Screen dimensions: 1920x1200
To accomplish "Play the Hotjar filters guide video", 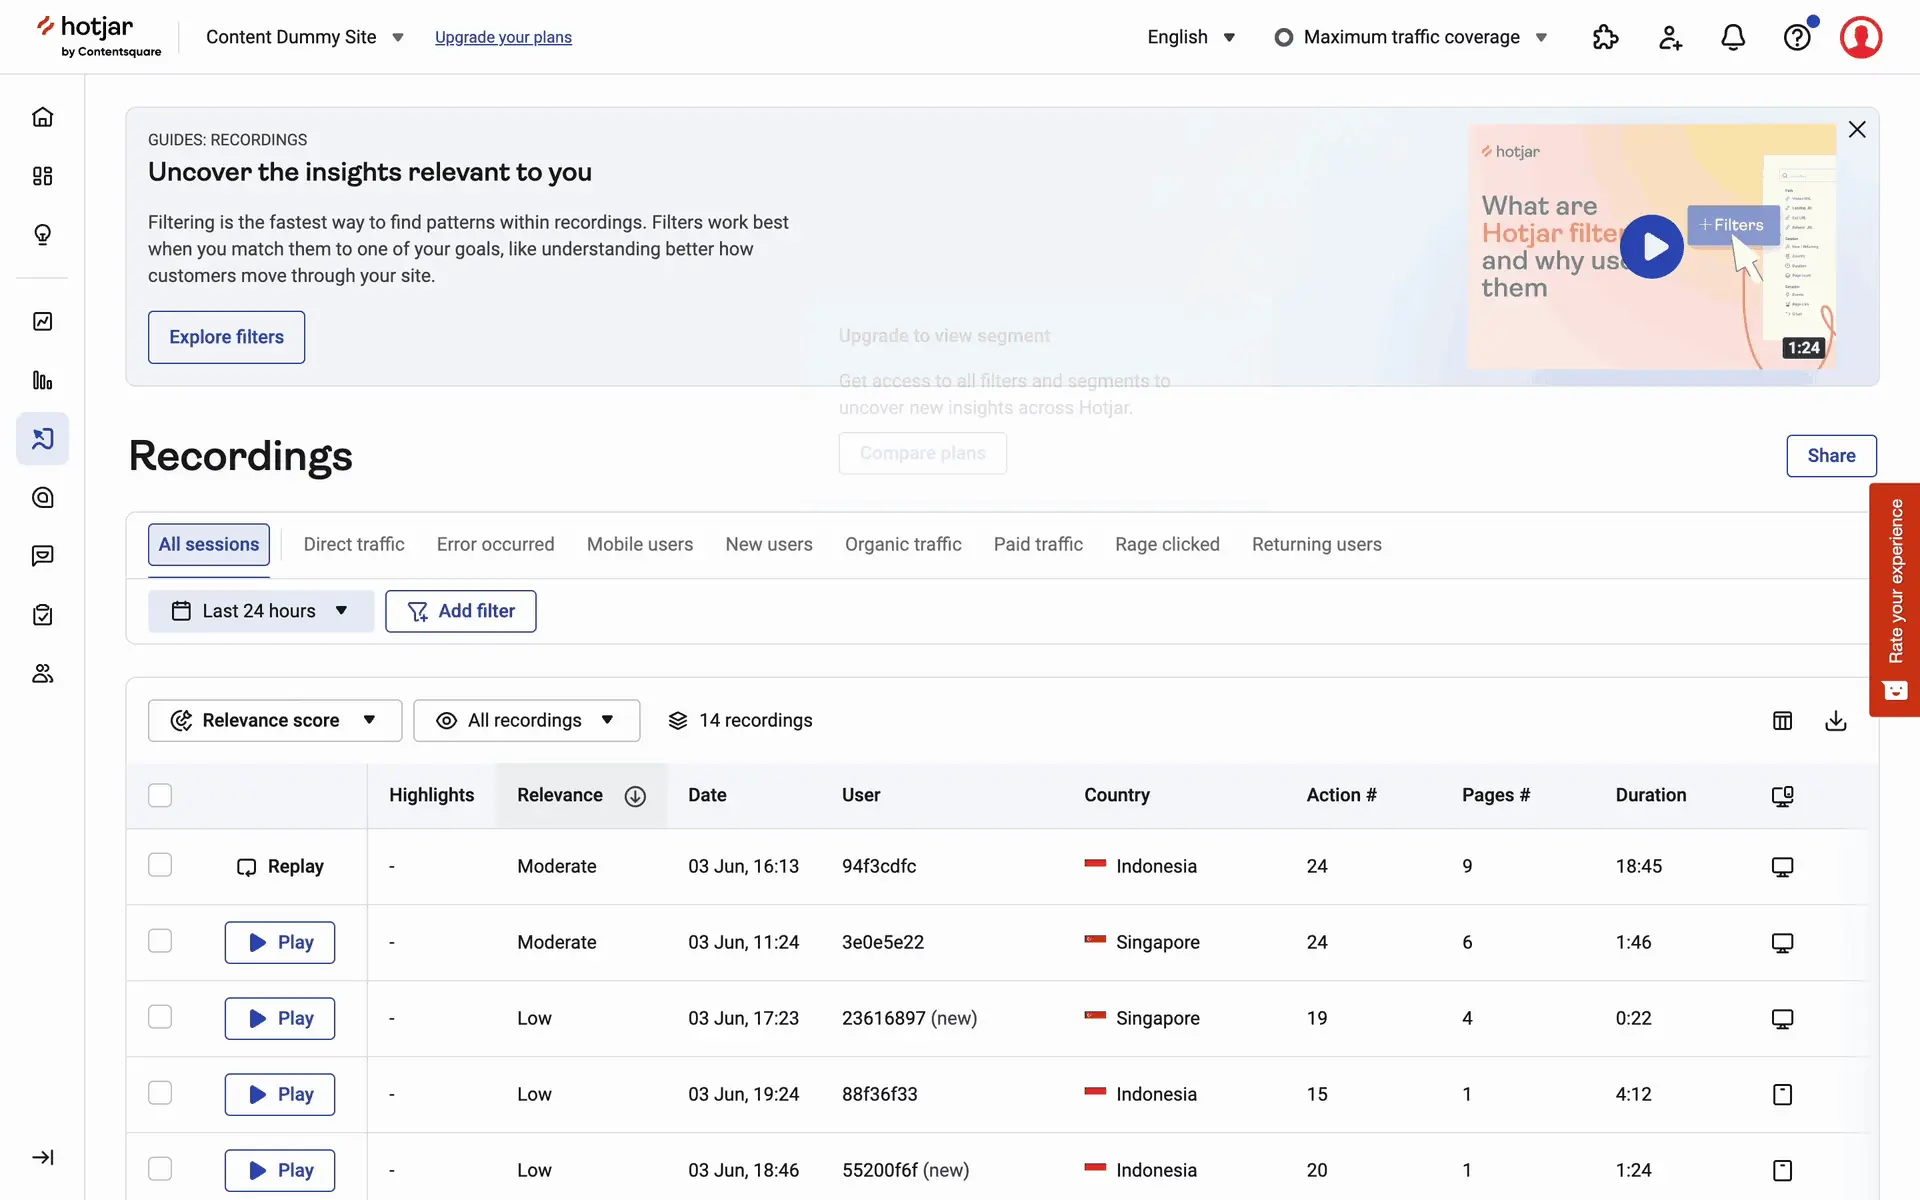I will pyautogui.click(x=1651, y=246).
